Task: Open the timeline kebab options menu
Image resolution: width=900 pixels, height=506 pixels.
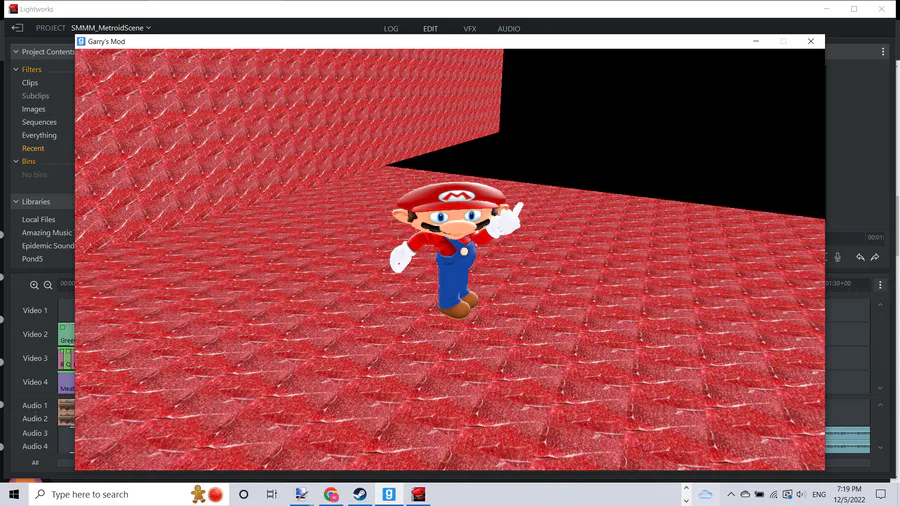Action: 880,285
